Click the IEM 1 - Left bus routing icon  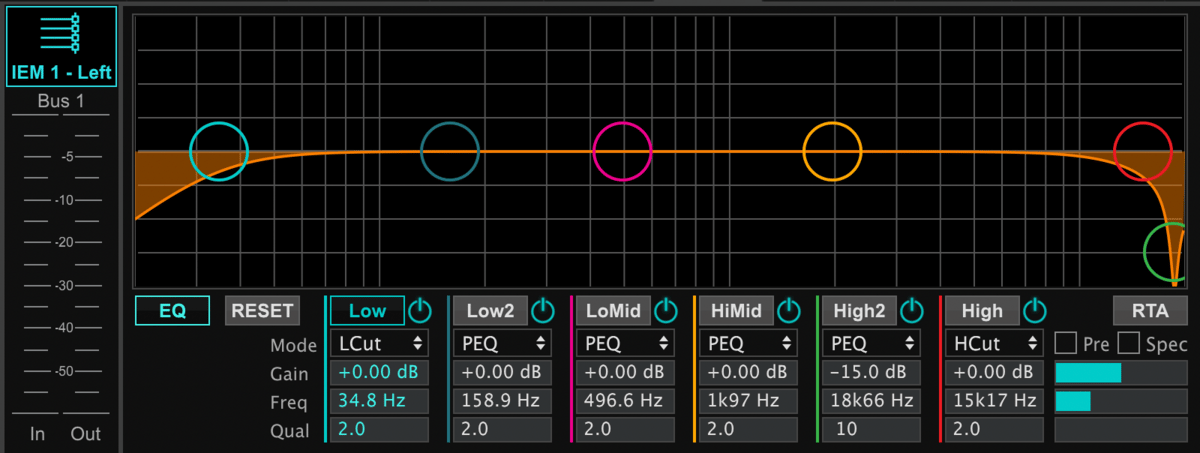pyautogui.click(x=61, y=34)
